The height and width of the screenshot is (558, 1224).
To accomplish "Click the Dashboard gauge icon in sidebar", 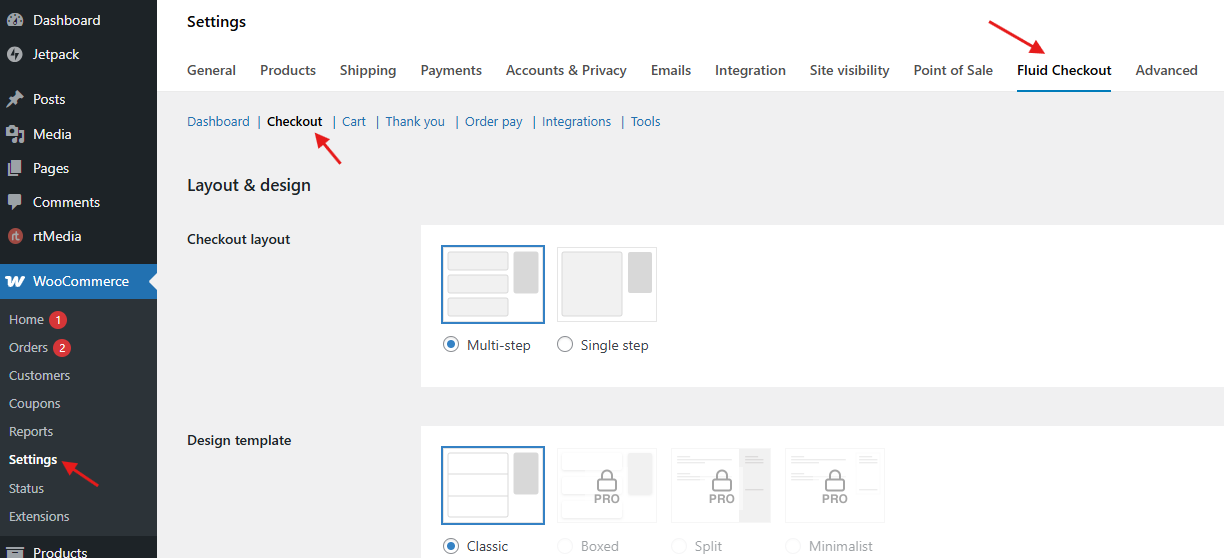I will pyautogui.click(x=15, y=20).
